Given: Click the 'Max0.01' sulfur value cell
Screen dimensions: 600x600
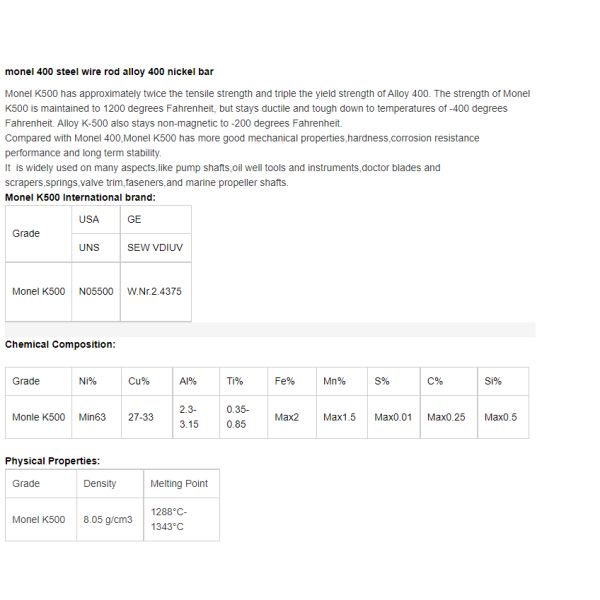Looking at the screenshot, I should pyautogui.click(x=393, y=417).
